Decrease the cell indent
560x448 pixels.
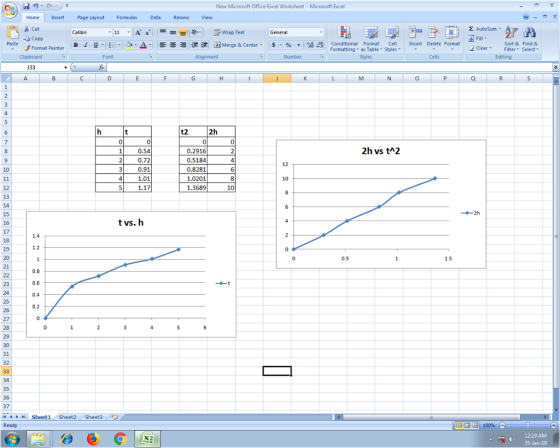point(195,45)
